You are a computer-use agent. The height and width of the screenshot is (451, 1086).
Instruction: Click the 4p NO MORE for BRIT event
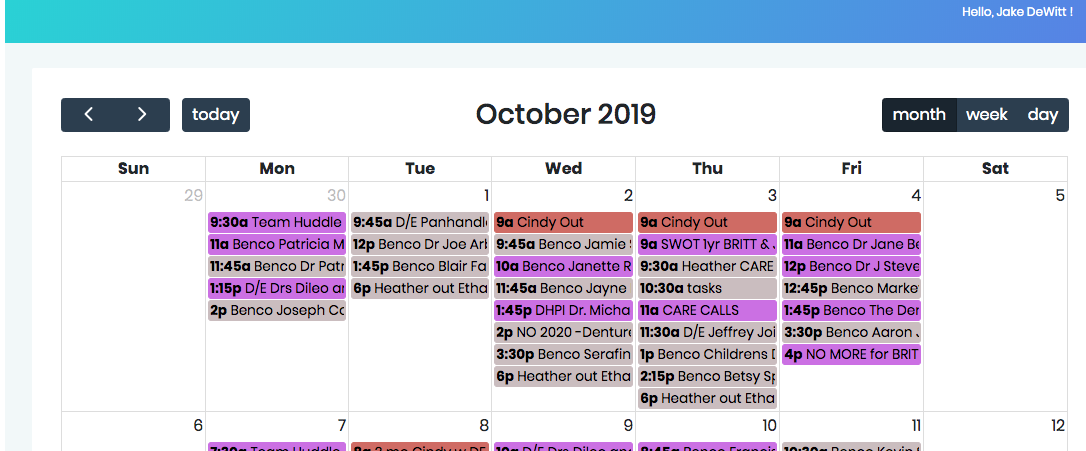click(x=851, y=354)
